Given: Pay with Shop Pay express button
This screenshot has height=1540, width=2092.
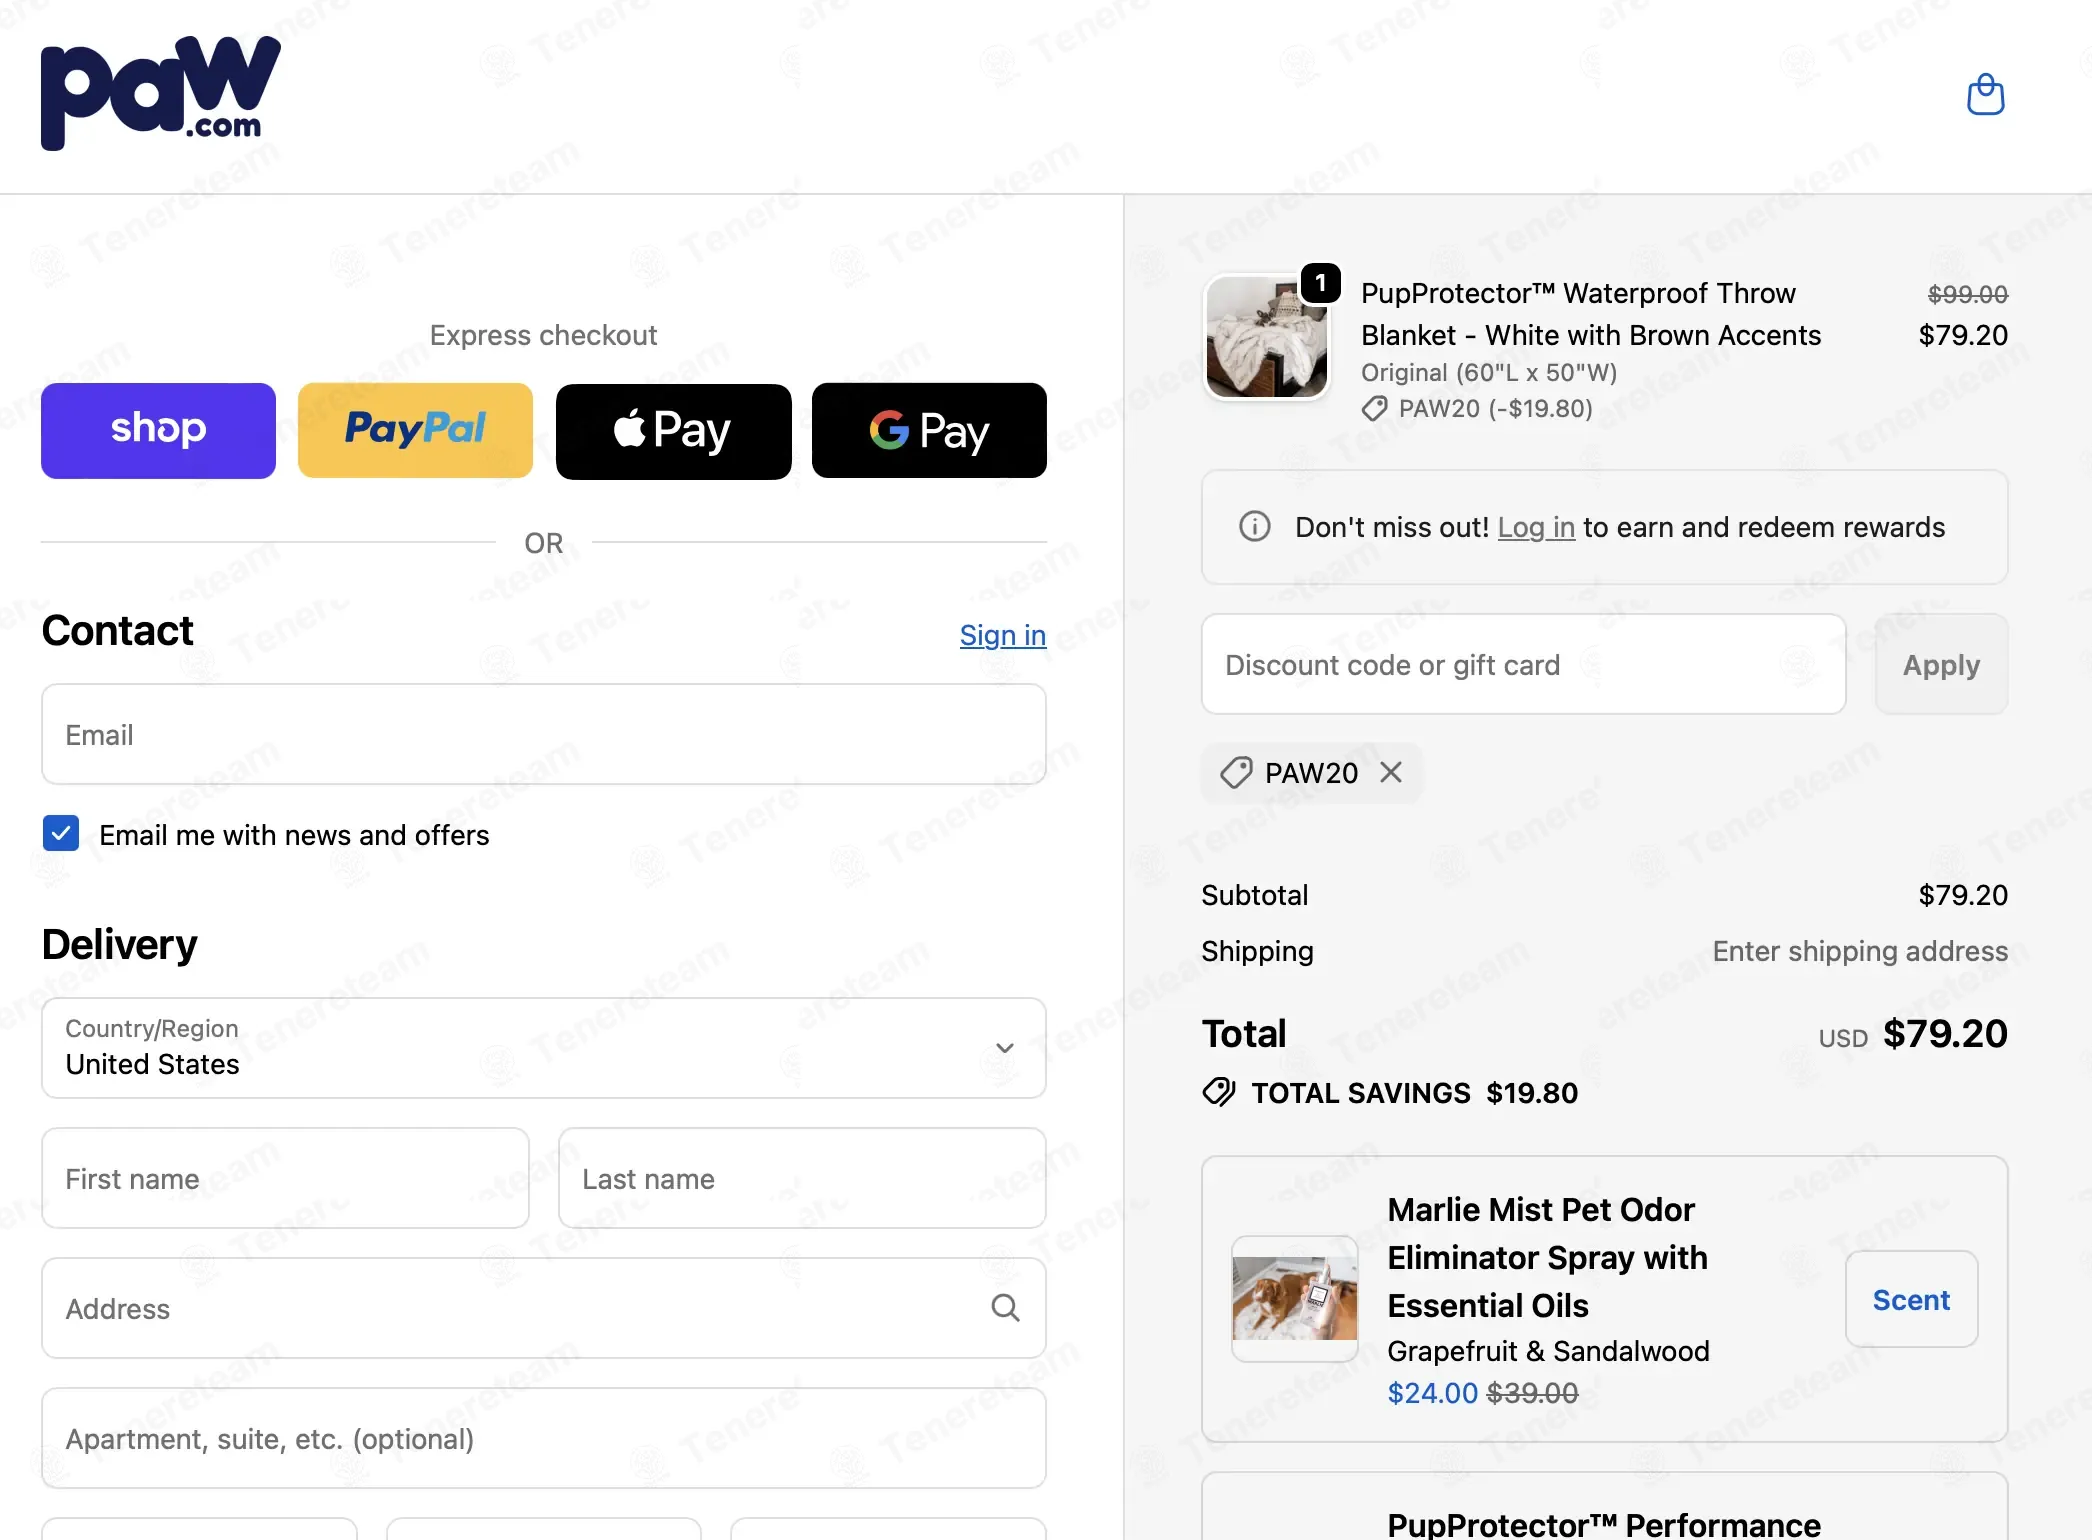Looking at the screenshot, I should (158, 430).
